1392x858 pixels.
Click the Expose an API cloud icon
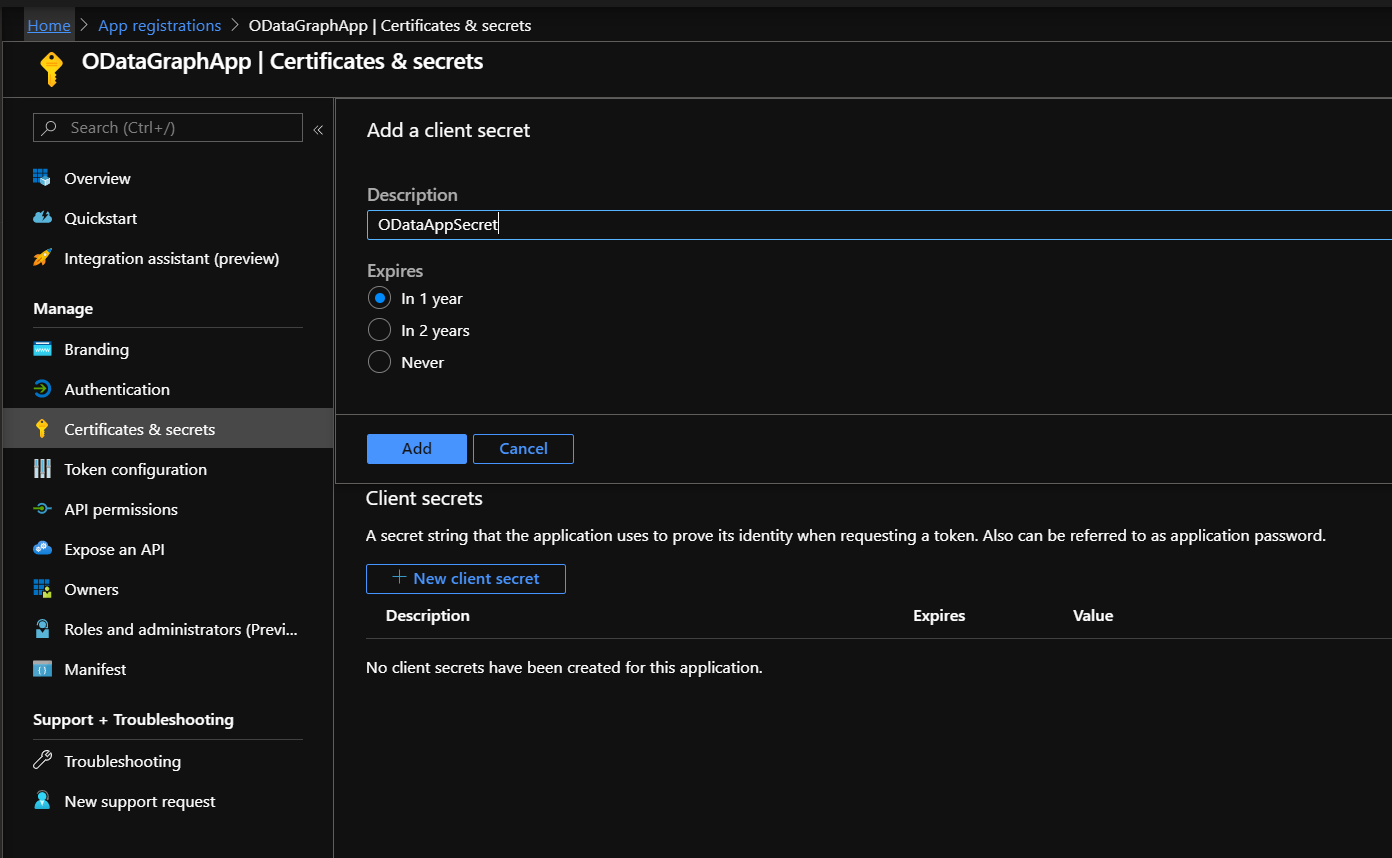(42, 549)
